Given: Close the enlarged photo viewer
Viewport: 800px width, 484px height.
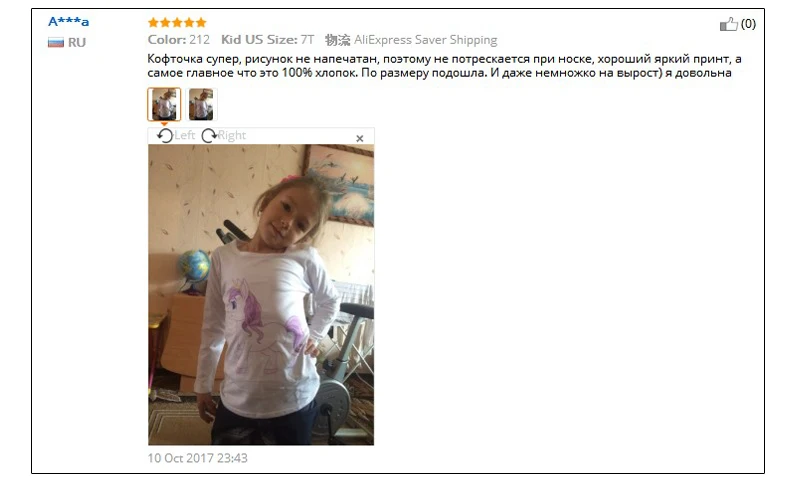Looking at the screenshot, I should click(x=360, y=138).
